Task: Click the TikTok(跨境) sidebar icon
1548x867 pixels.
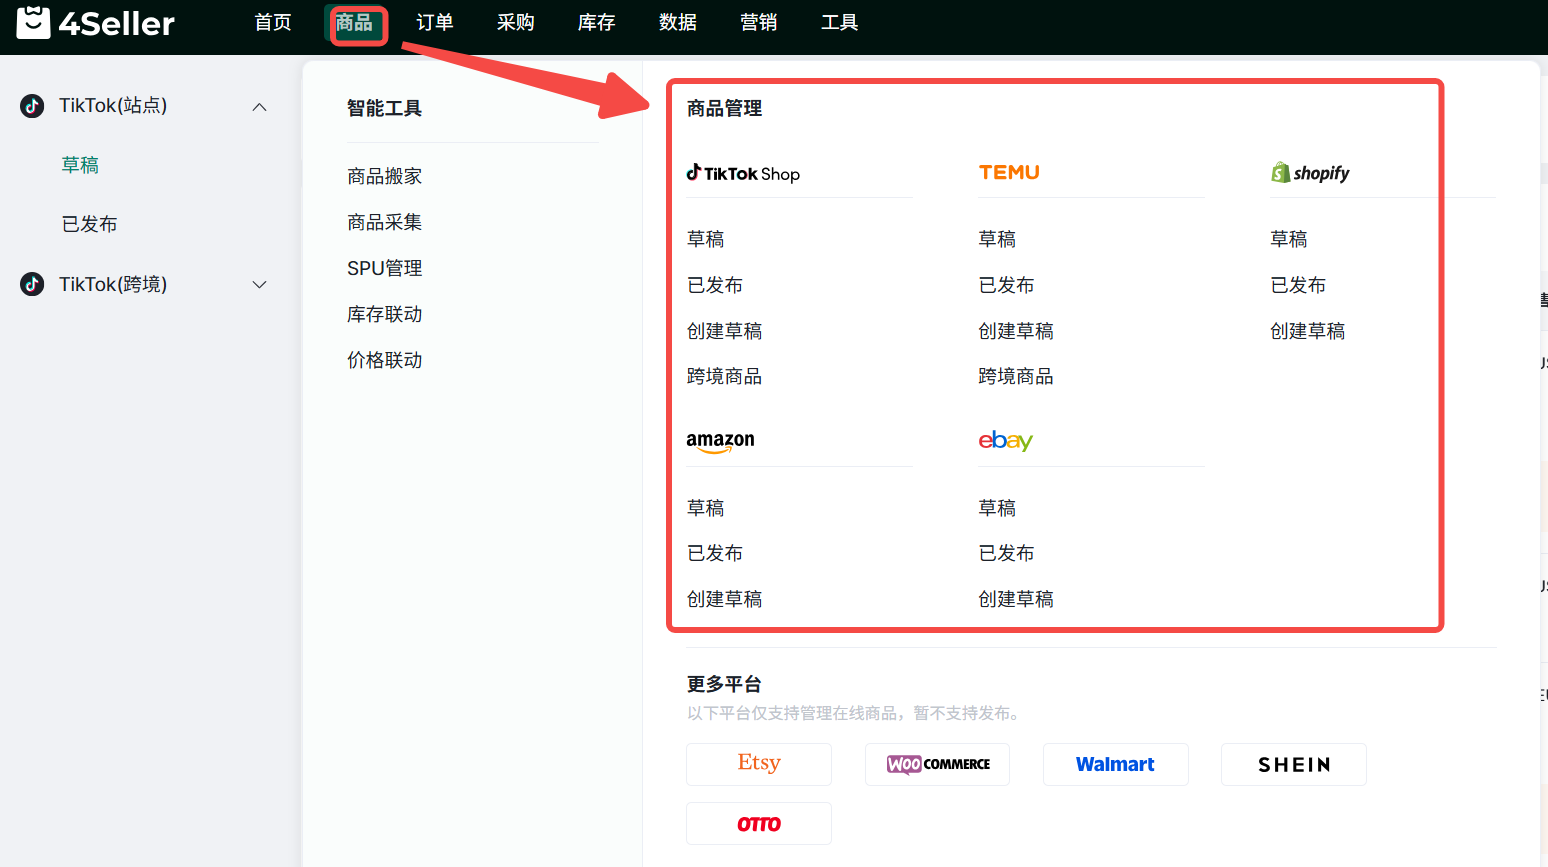Action: click(32, 284)
